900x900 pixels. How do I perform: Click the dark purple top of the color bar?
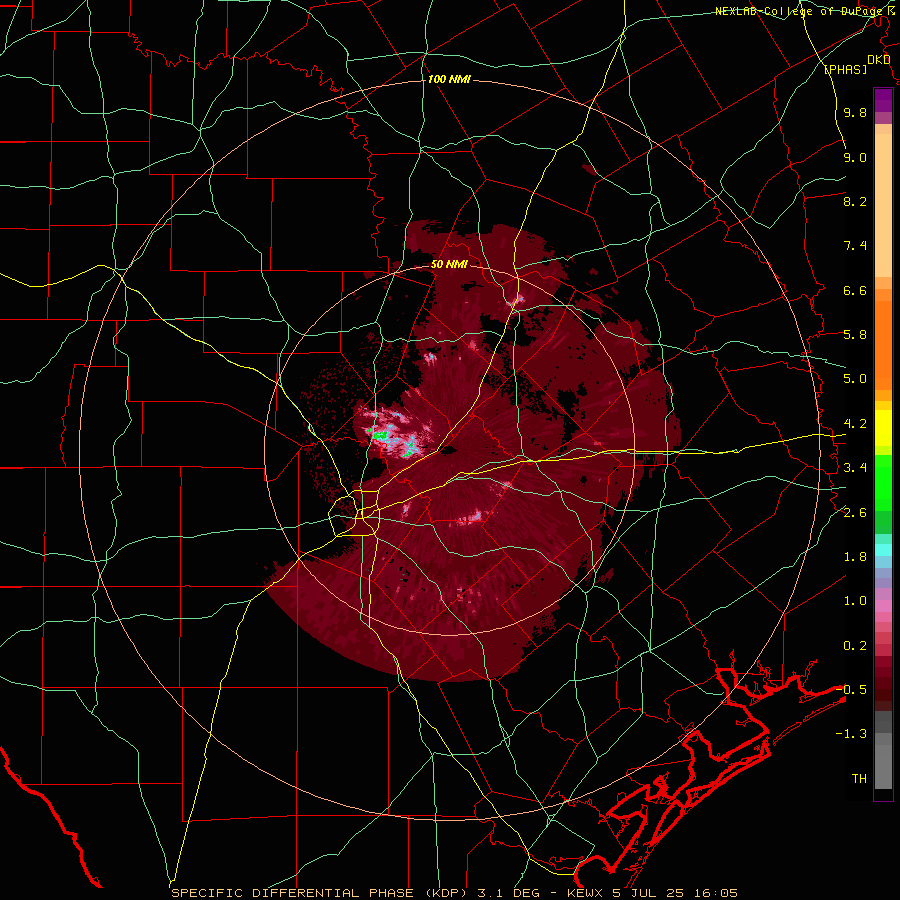883,100
